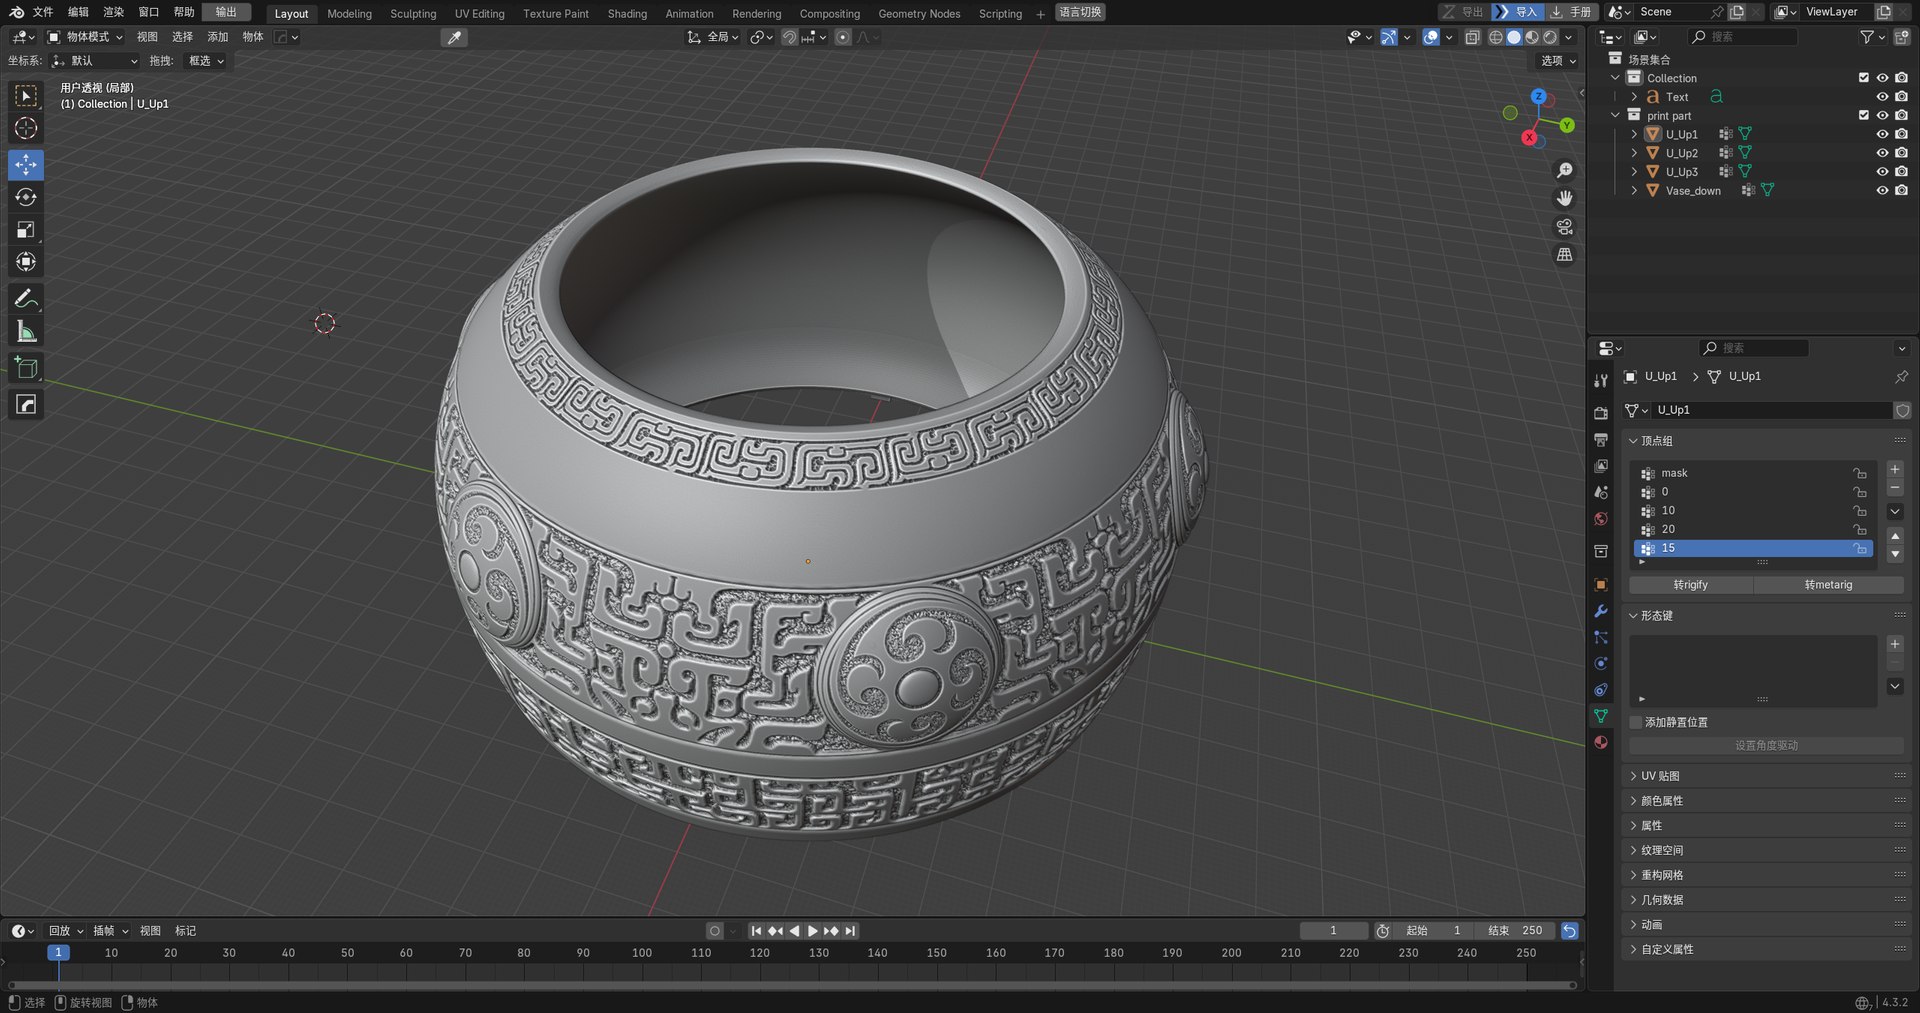Open the Object Data mesh properties tab
Image resolution: width=1920 pixels, height=1013 pixels.
1601,716
